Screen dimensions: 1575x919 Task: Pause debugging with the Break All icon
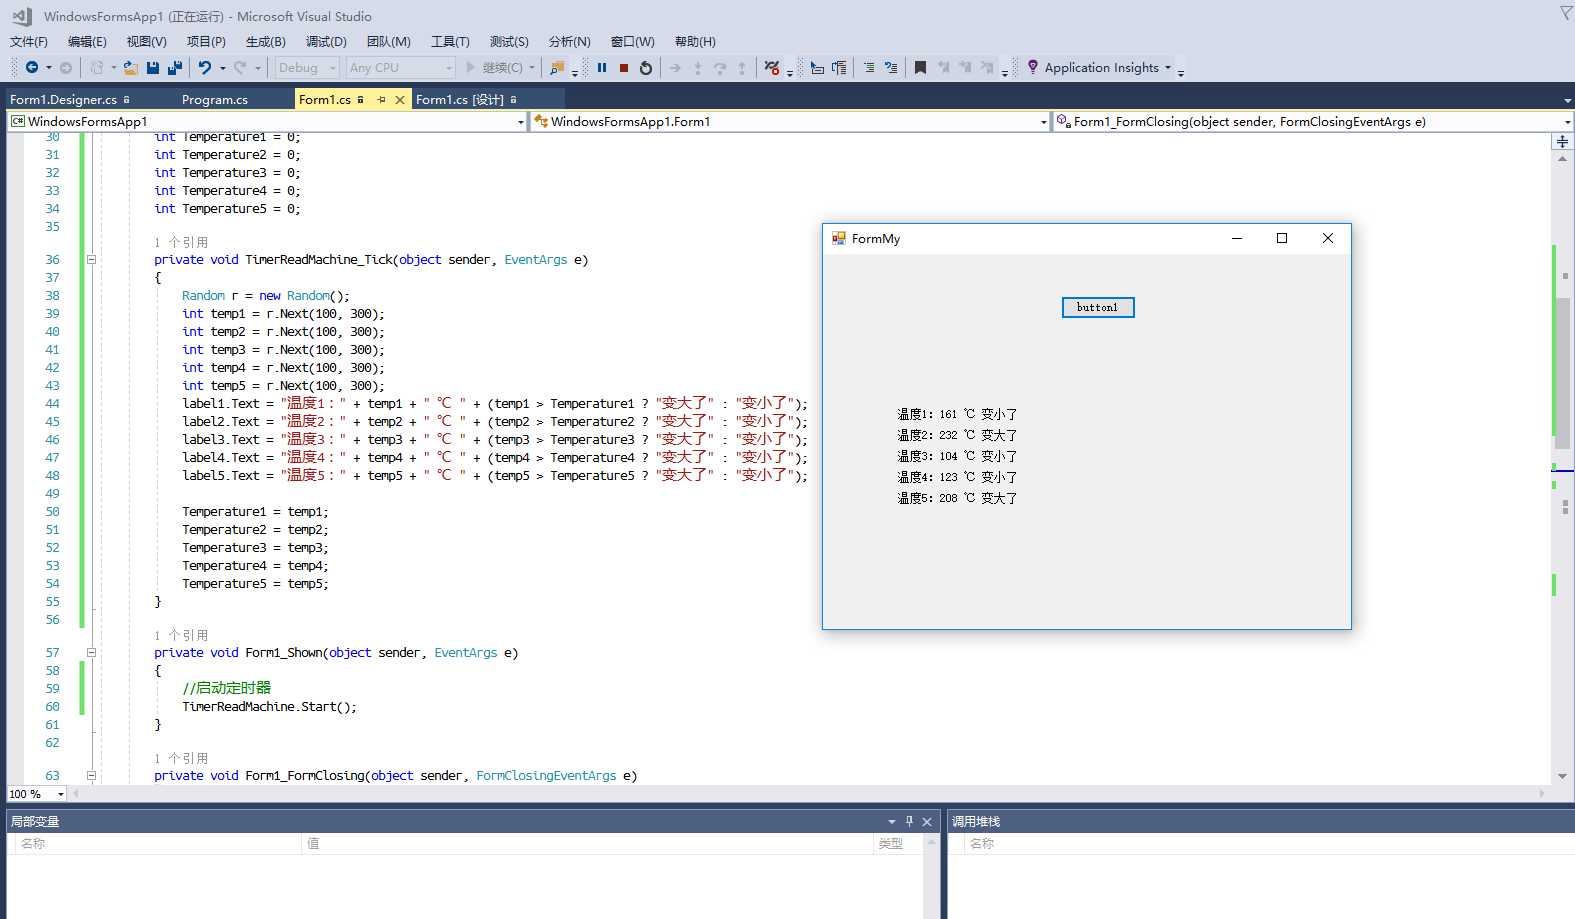tap(602, 68)
